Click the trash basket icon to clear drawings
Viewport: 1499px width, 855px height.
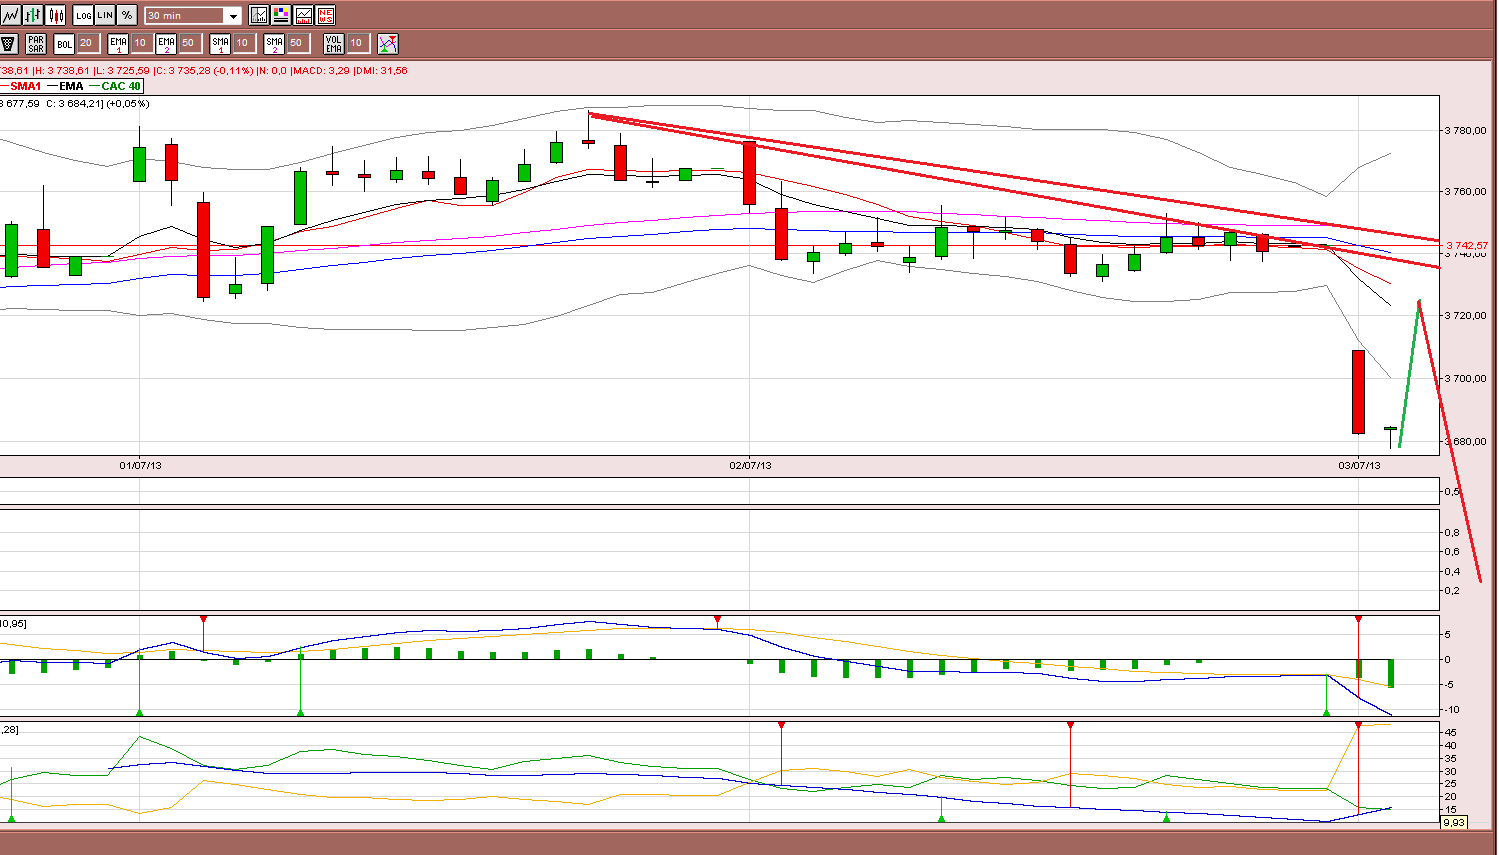pos(9,44)
